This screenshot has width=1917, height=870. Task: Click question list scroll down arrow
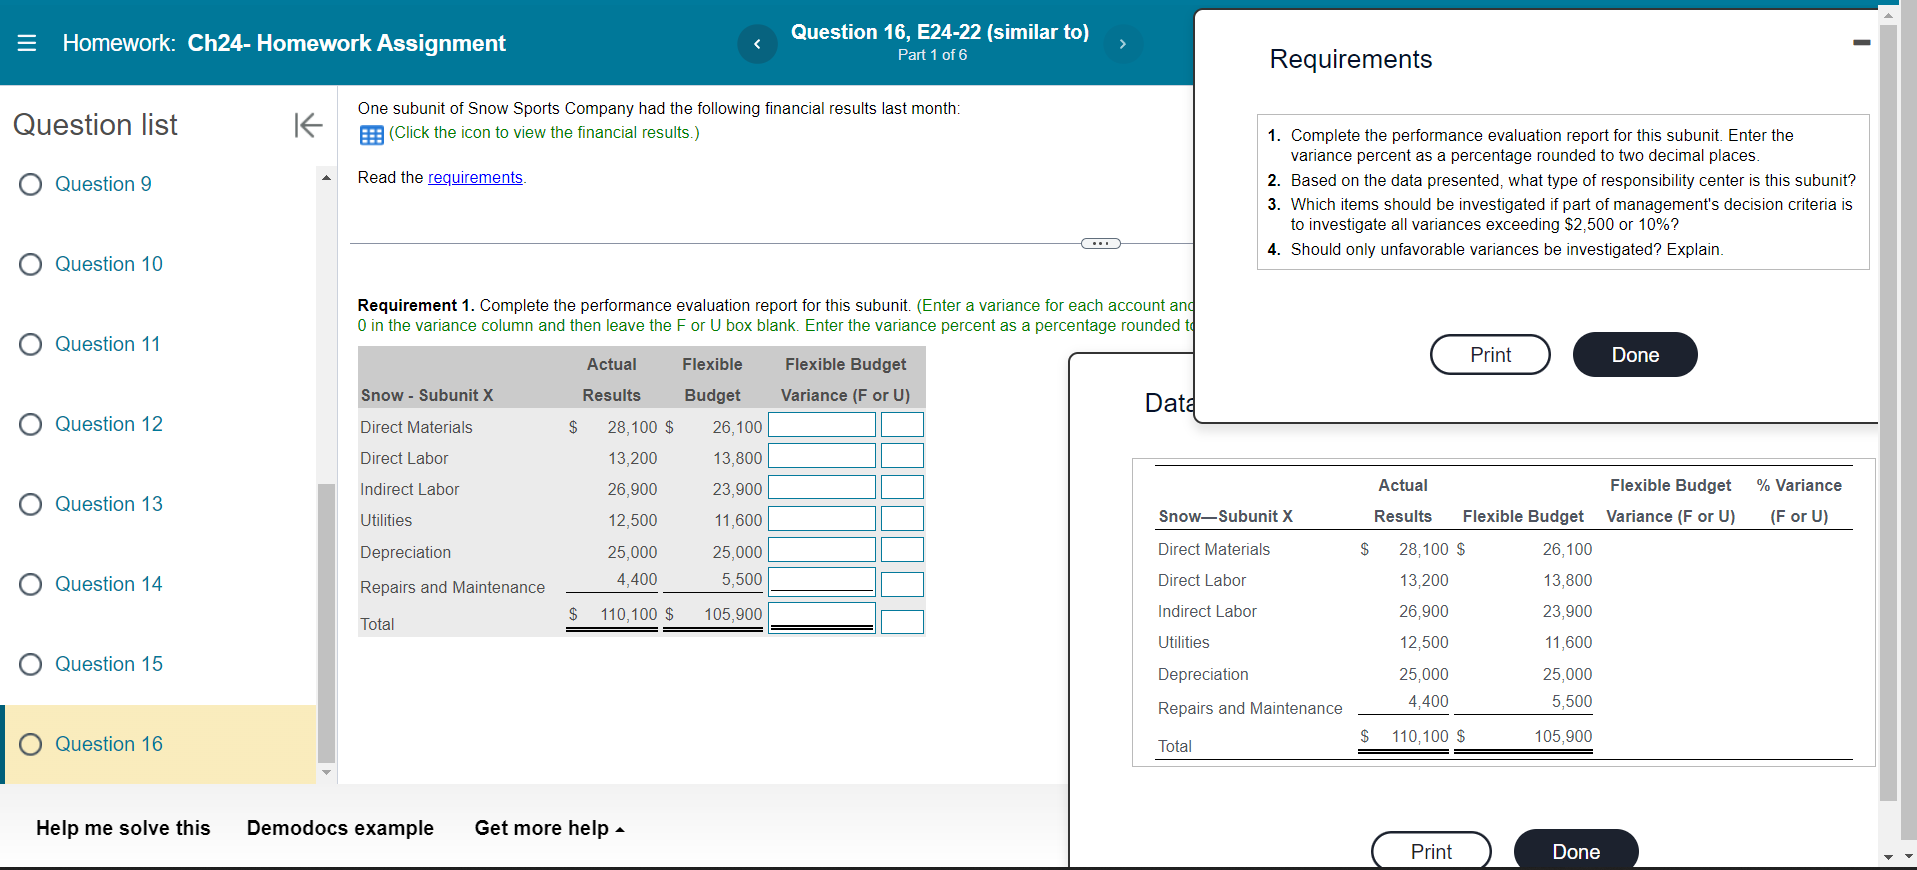pyautogui.click(x=326, y=772)
